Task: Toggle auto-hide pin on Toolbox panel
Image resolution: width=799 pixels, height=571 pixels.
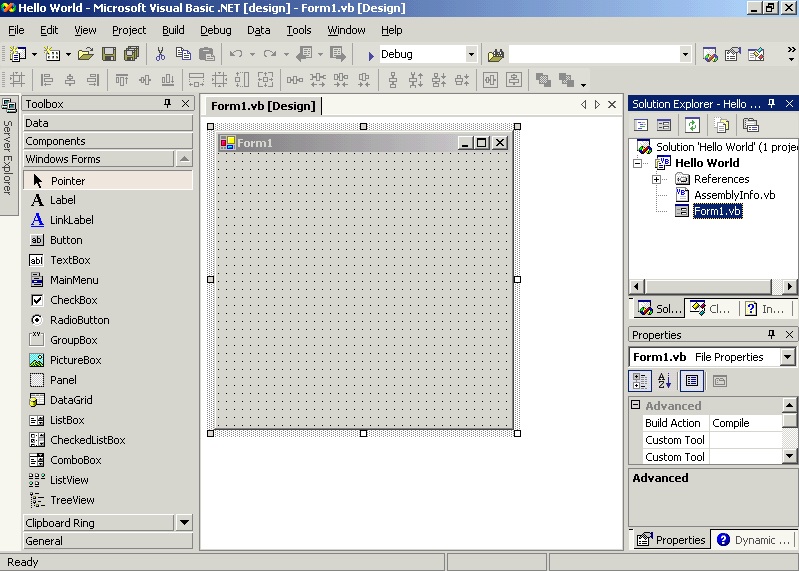Action: point(168,104)
